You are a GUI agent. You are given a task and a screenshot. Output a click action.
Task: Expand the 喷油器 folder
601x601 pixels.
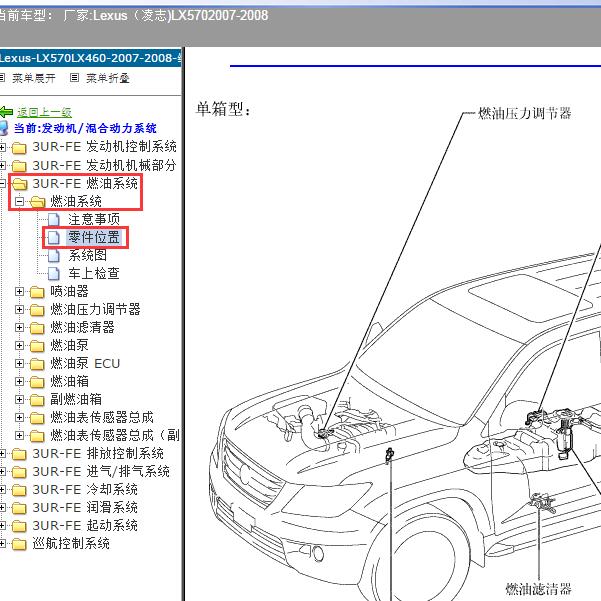[x=20, y=291]
